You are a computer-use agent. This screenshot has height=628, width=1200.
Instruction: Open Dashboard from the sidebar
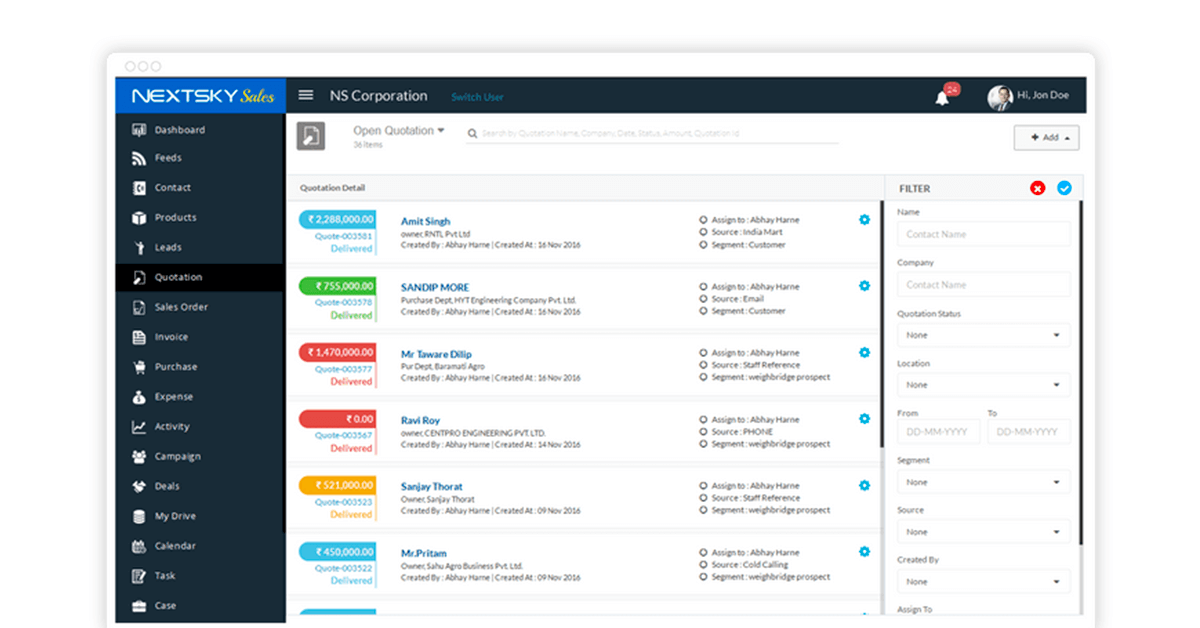click(179, 130)
